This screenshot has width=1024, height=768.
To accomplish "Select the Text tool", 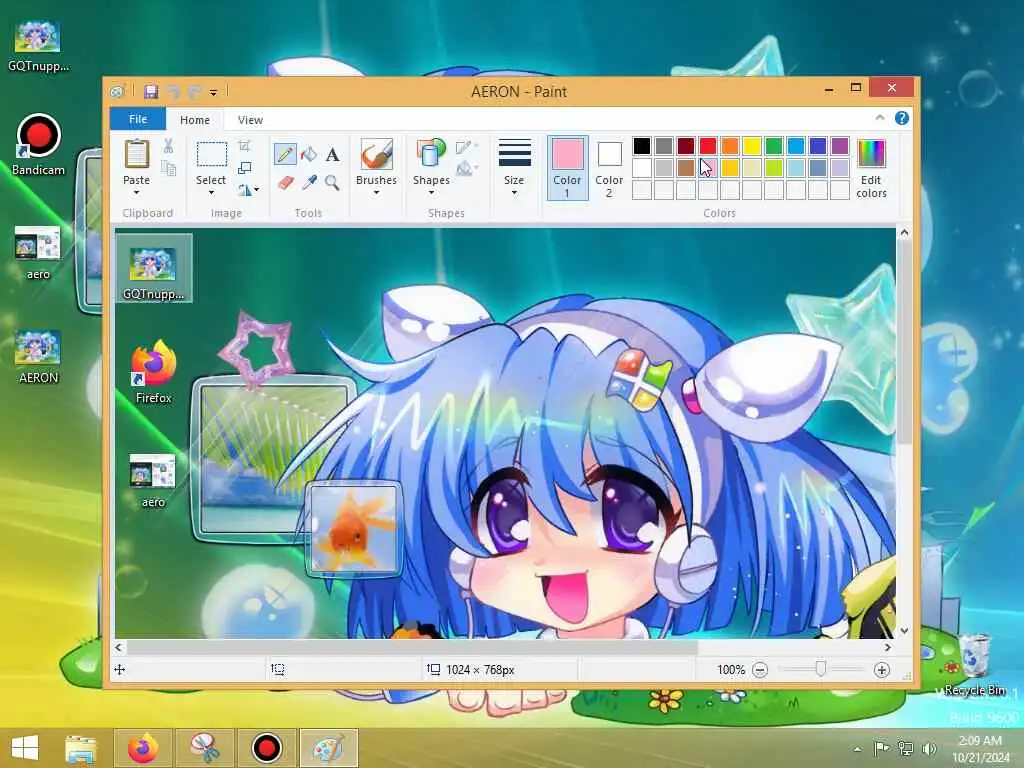I will pos(332,155).
